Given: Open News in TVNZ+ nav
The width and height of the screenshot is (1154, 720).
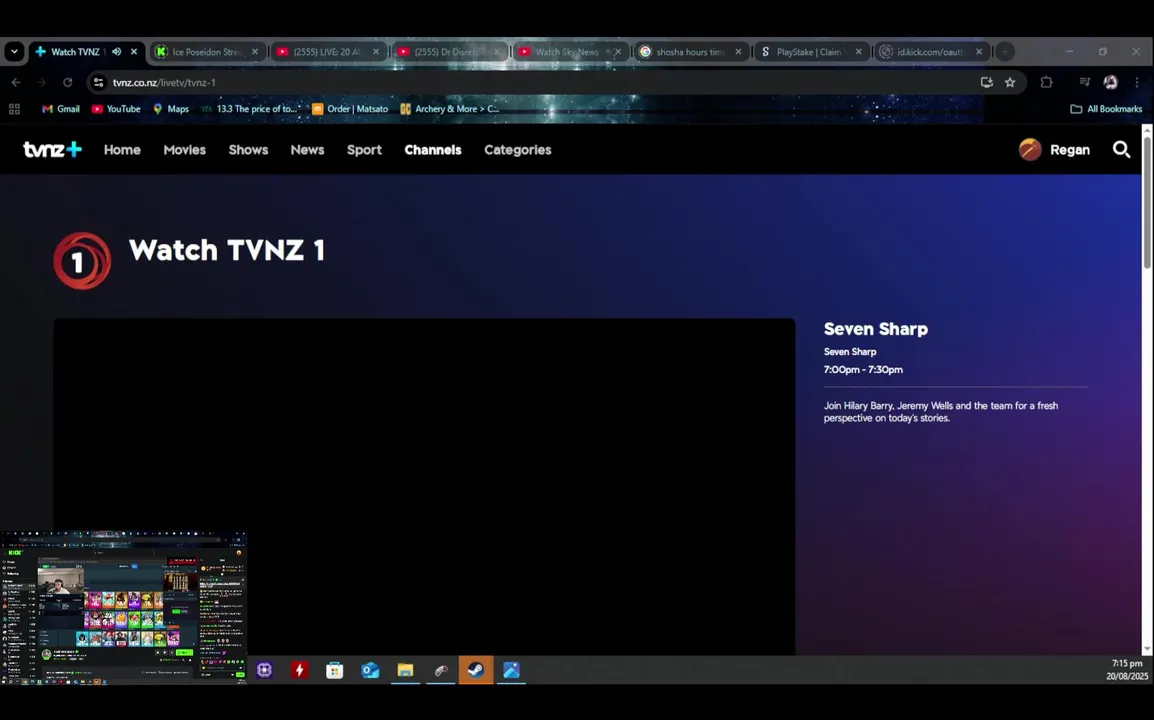Looking at the screenshot, I should pos(307,149).
